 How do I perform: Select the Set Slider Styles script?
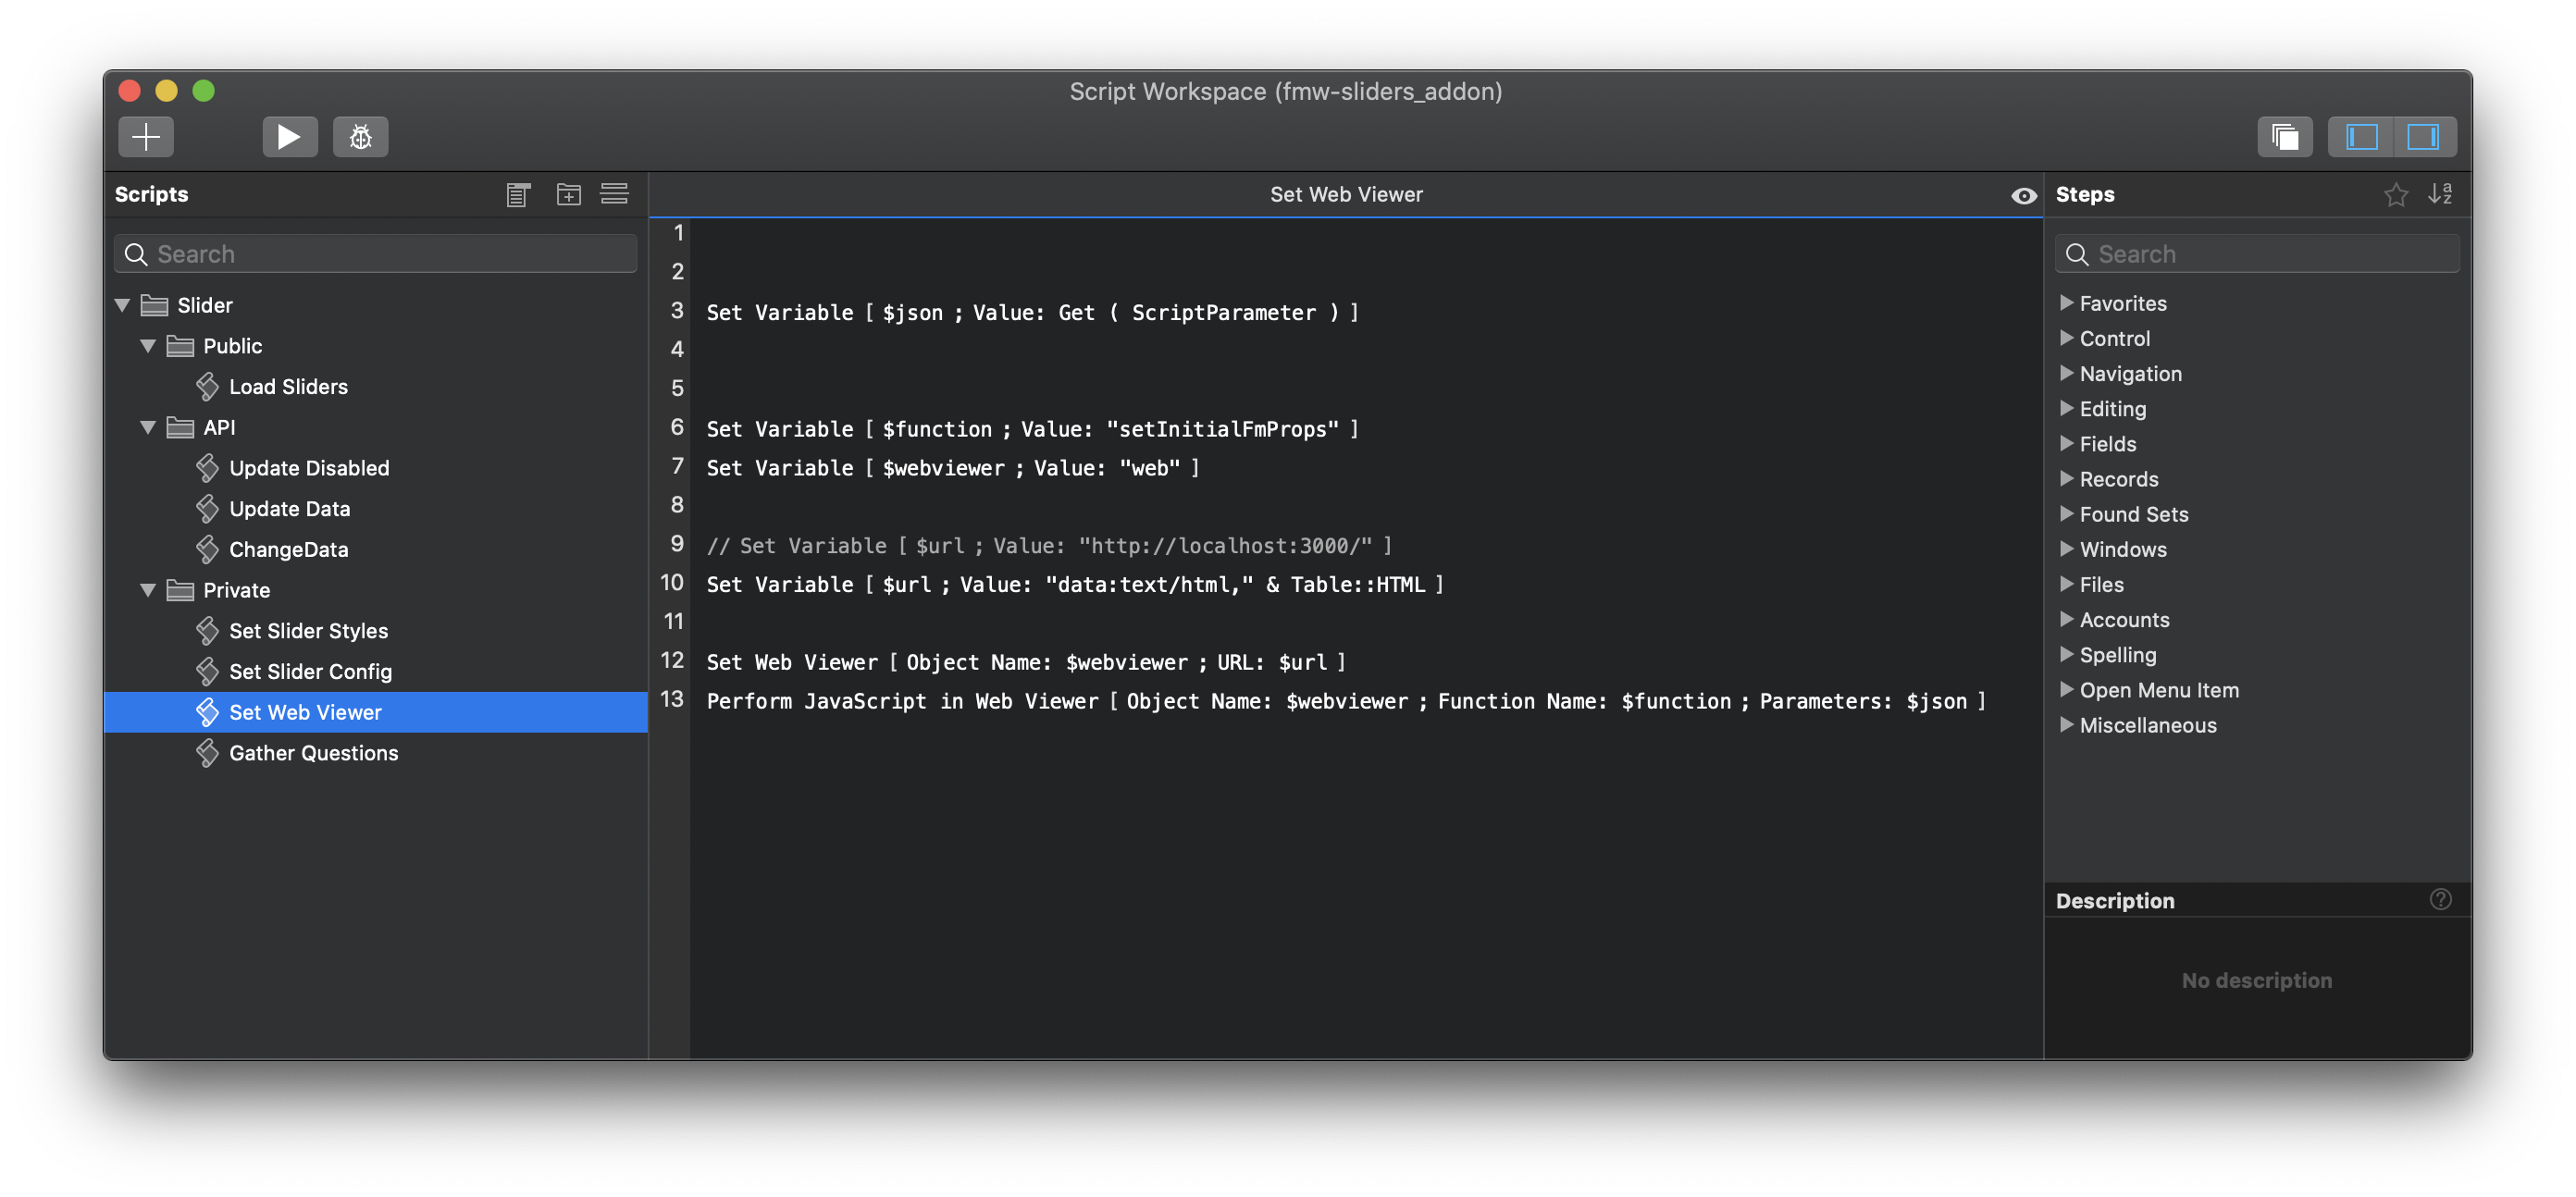tap(376, 631)
